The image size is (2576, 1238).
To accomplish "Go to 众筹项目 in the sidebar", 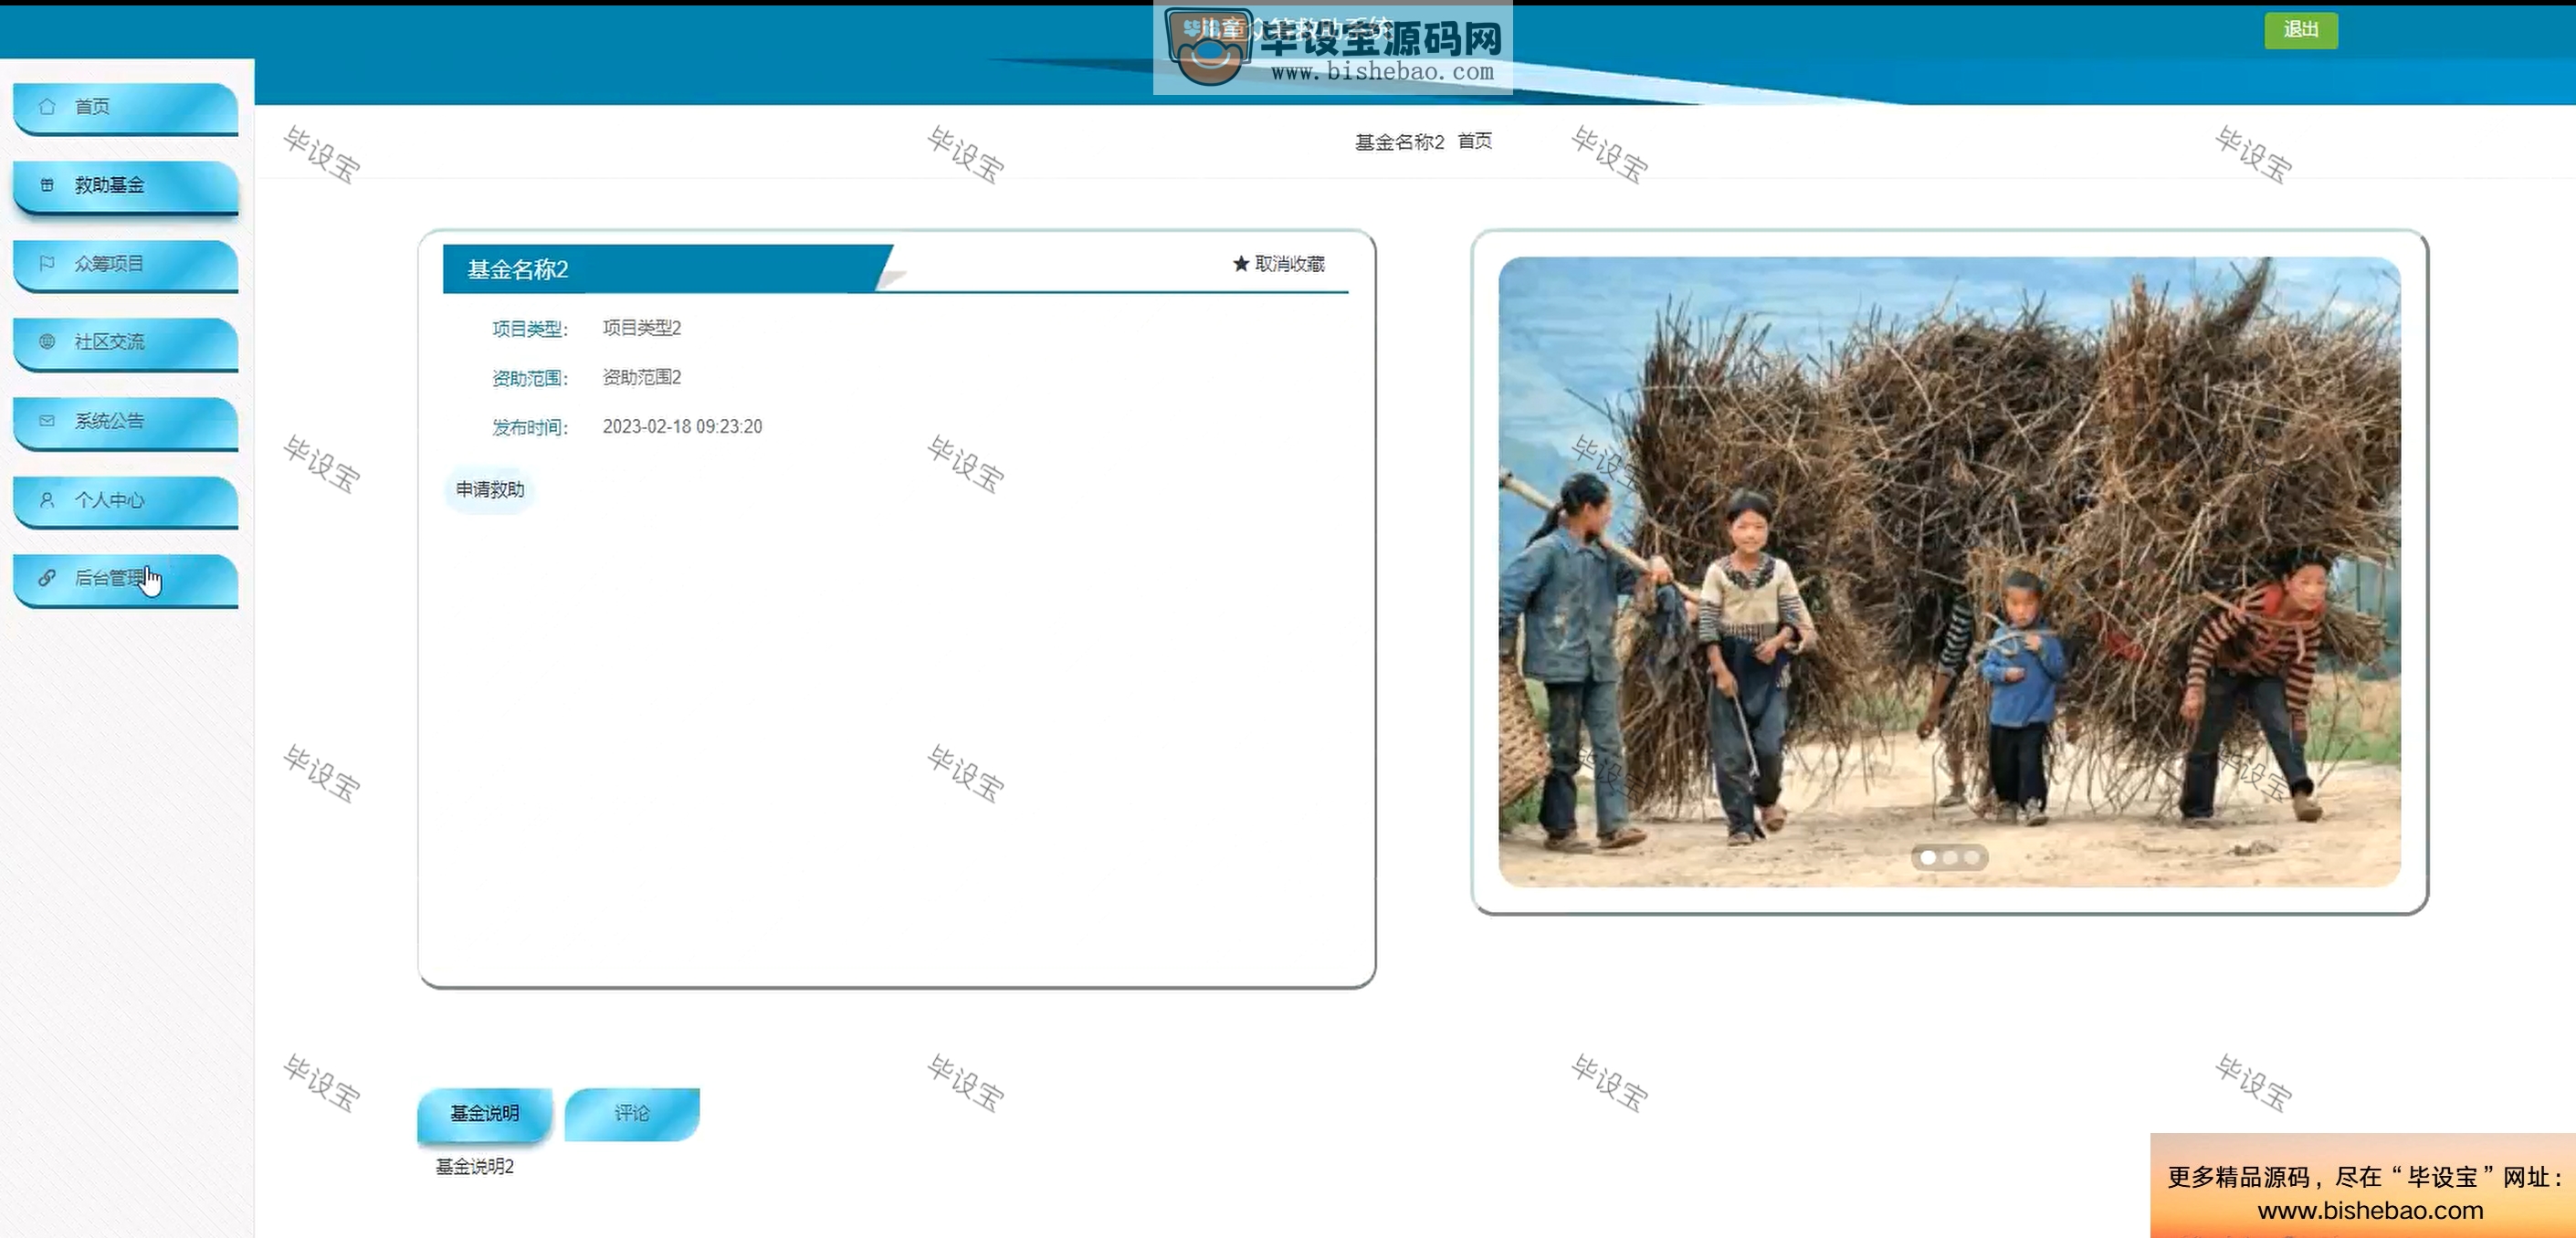I will click(126, 265).
